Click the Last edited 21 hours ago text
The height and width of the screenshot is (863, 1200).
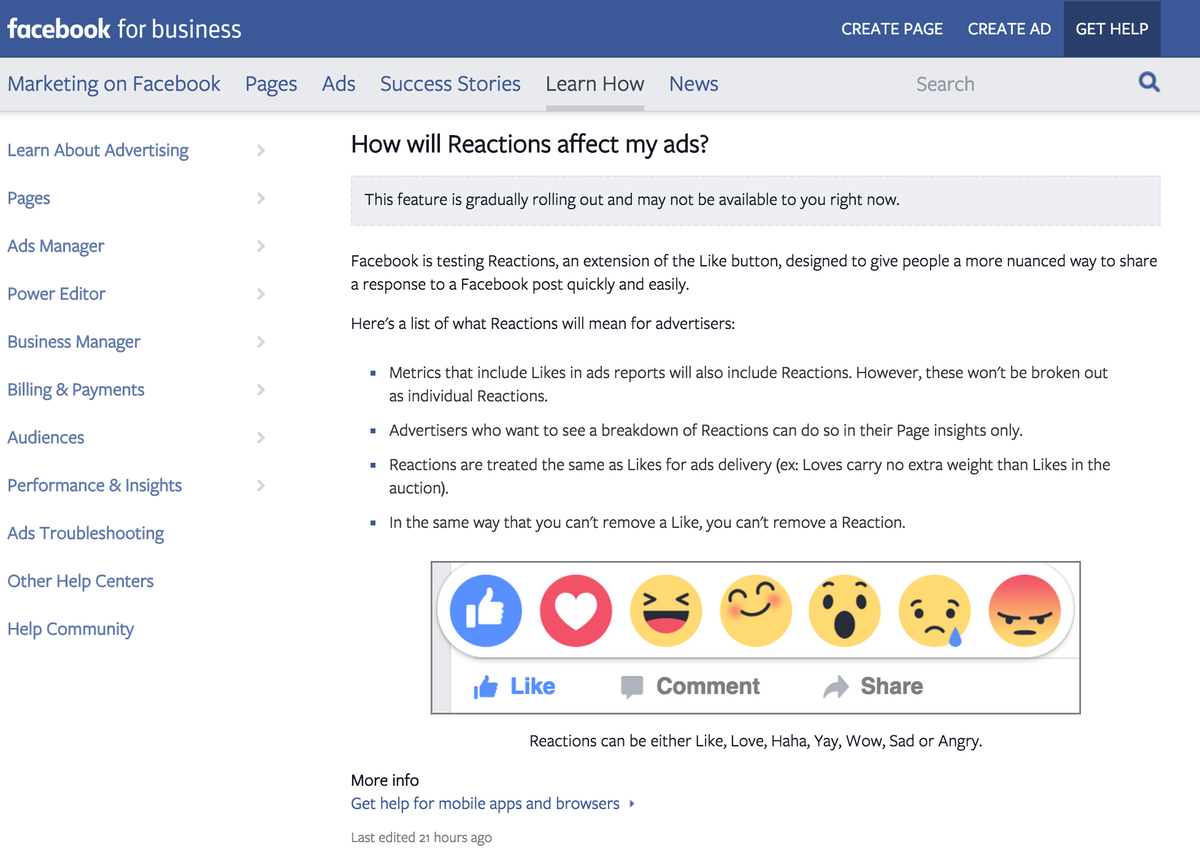pyautogui.click(x=421, y=837)
